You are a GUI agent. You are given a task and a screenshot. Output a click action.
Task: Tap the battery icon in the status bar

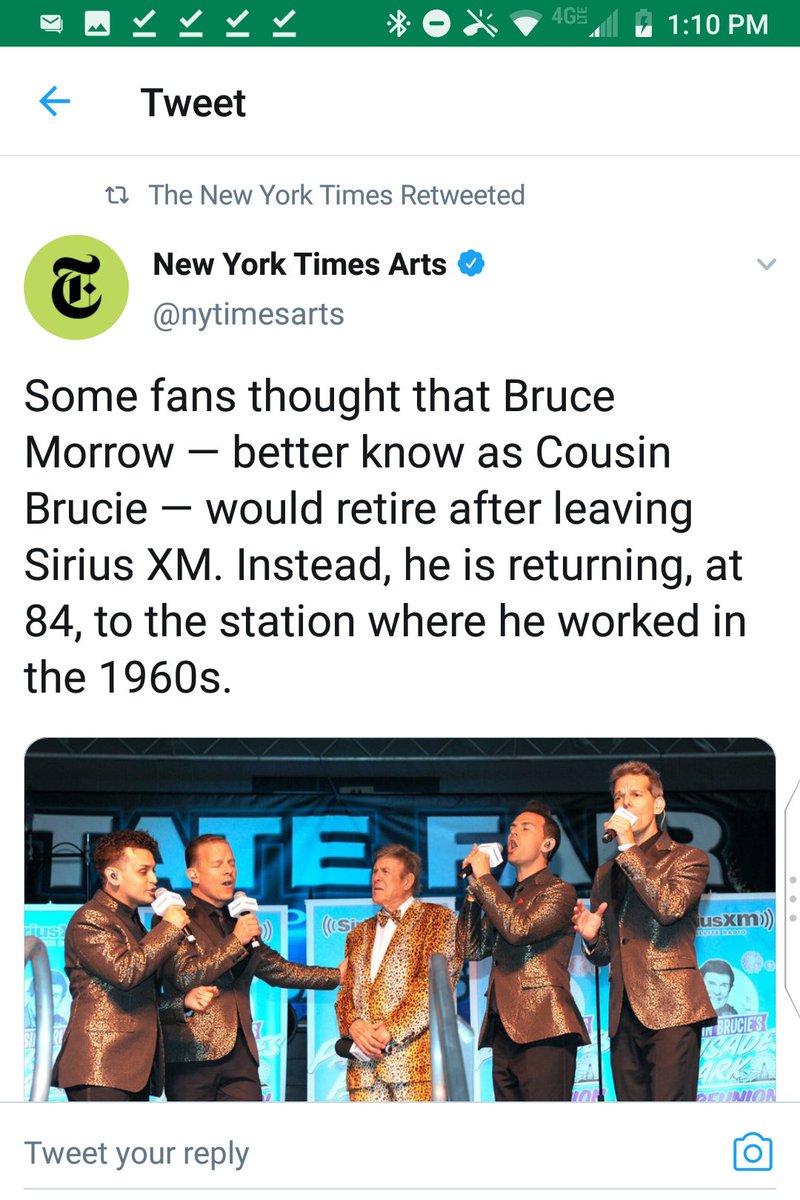(644, 24)
